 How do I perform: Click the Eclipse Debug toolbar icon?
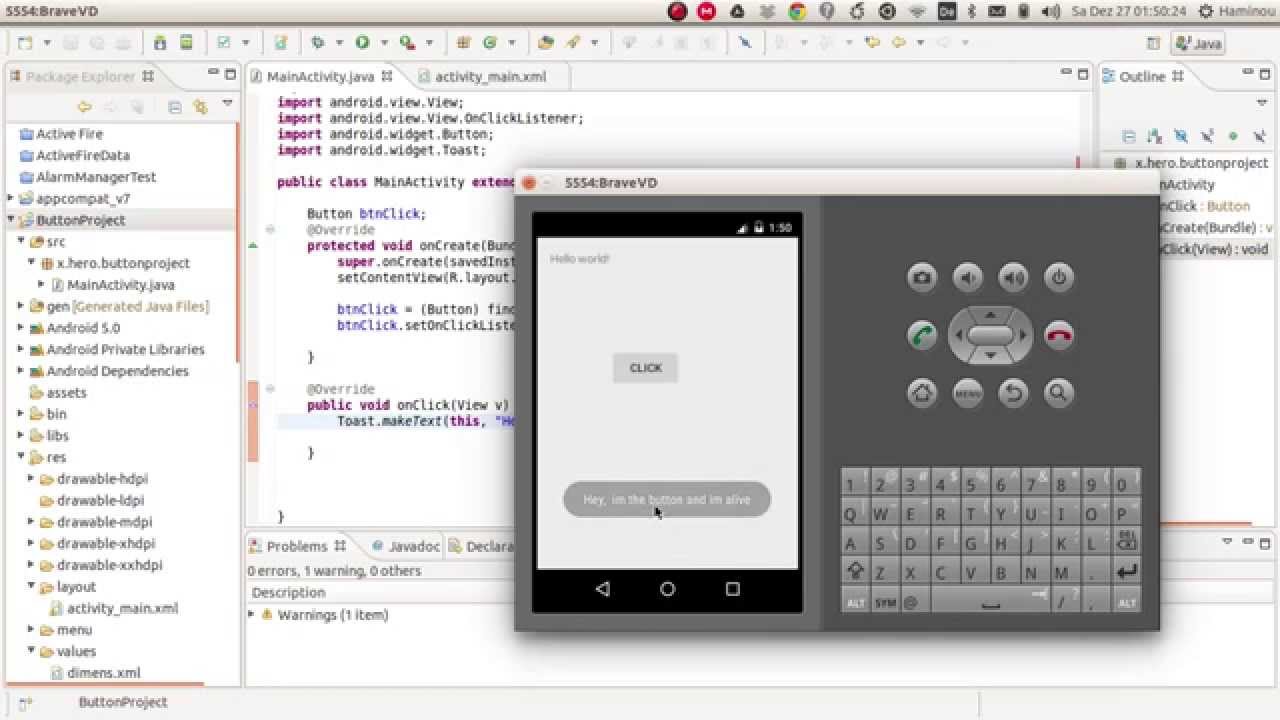click(x=318, y=43)
